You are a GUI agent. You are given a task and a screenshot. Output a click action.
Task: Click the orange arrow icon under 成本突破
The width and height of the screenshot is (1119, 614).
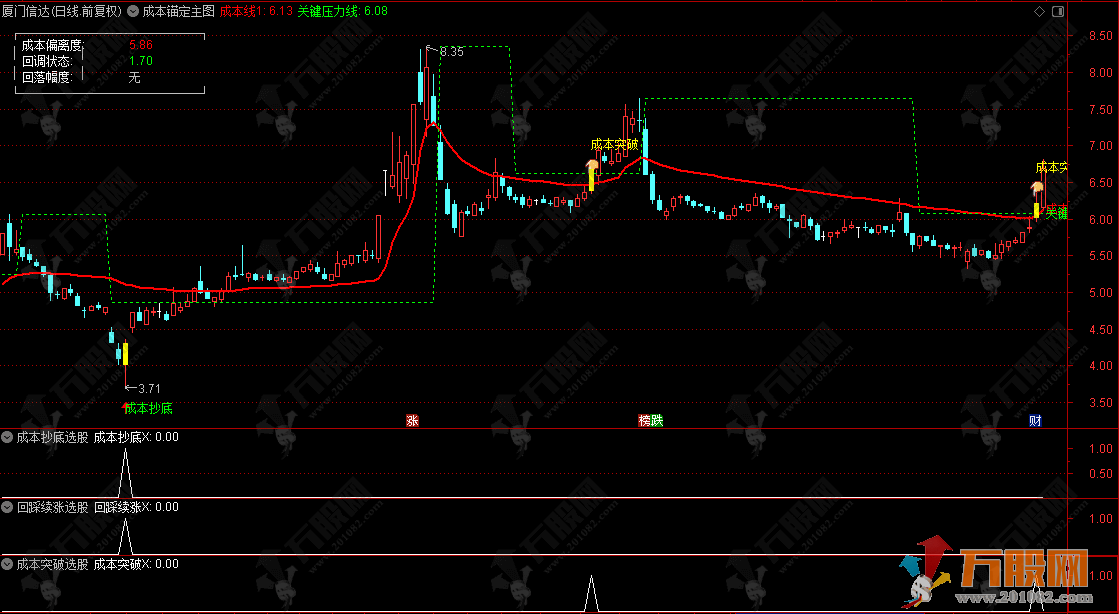[592, 168]
